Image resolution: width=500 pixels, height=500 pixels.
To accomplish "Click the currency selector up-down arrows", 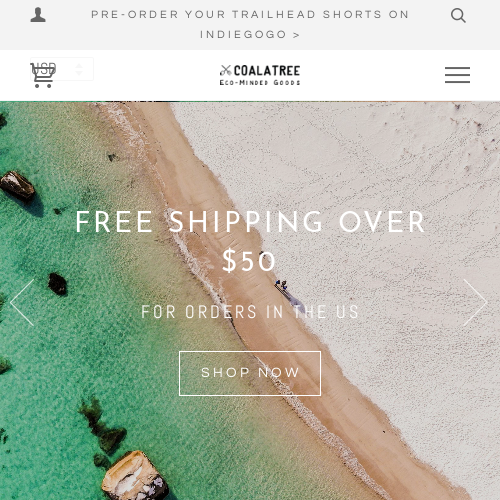I will click(79, 69).
